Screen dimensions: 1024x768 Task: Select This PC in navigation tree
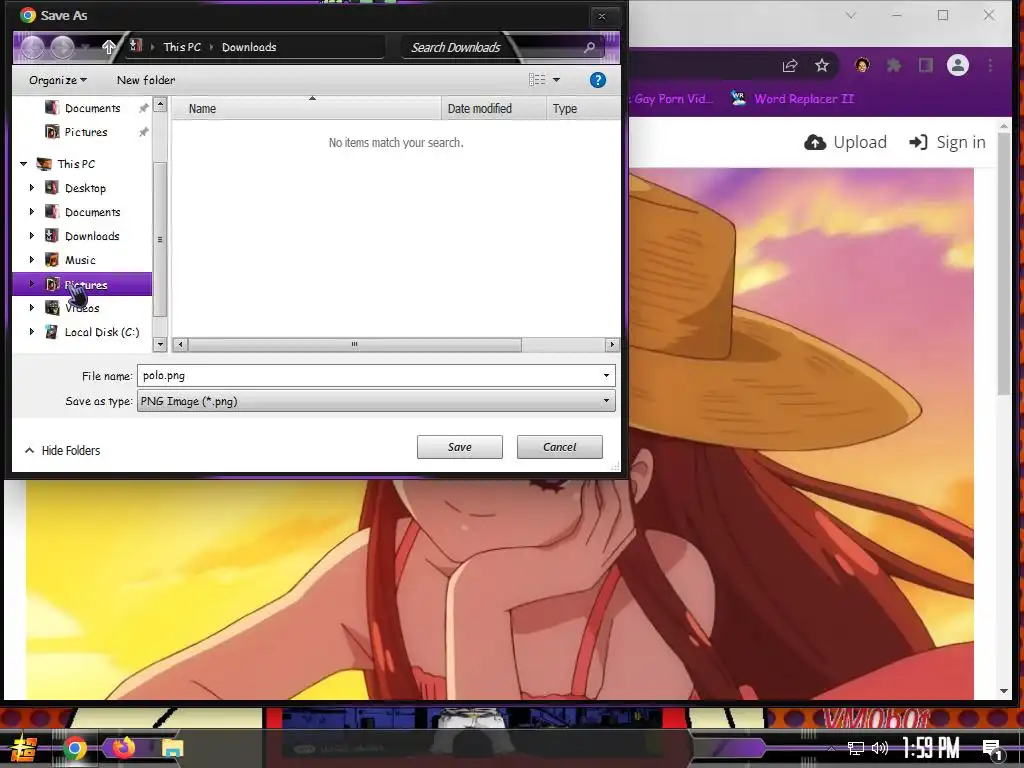76,164
